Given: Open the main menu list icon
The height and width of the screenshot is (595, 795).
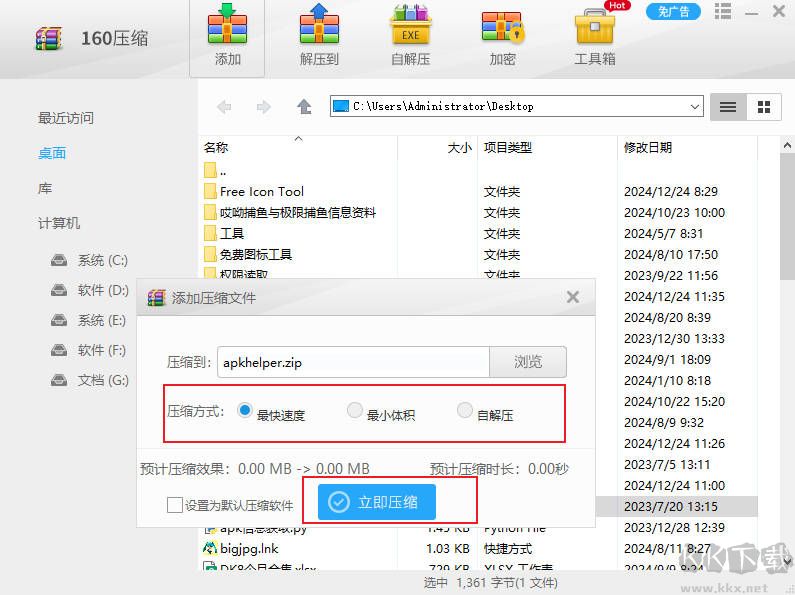Looking at the screenshot, I should pos(723,11).
